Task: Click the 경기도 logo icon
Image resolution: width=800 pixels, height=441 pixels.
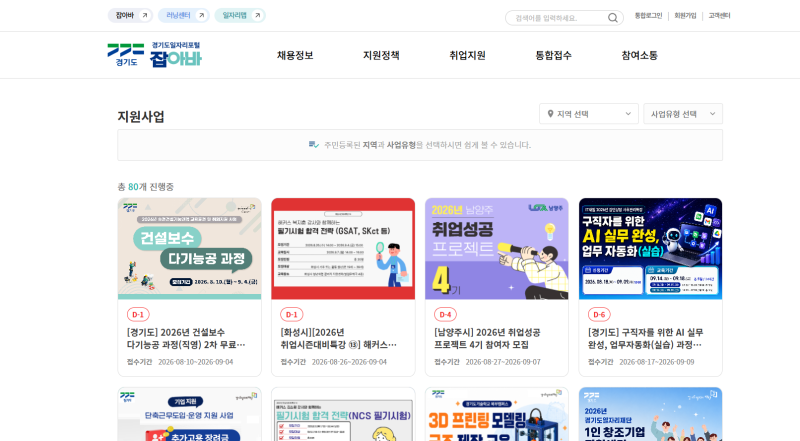Action: pos(126,55)
